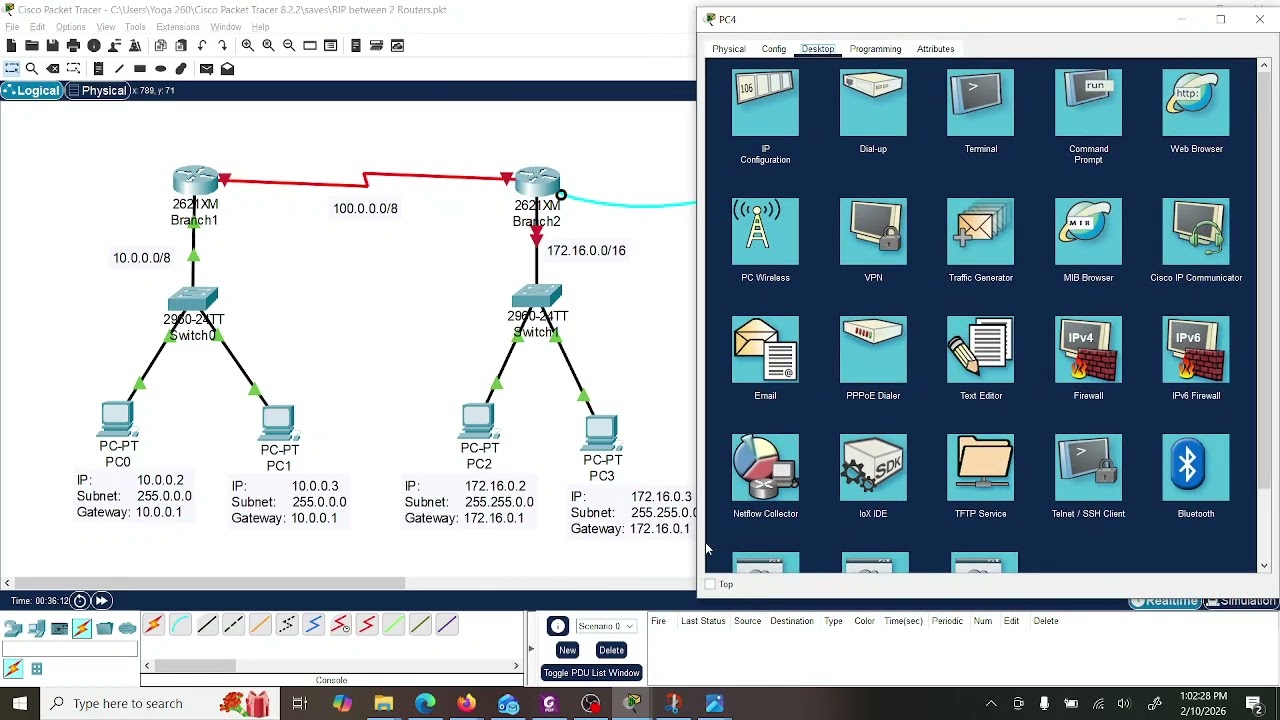Select the Desktop tab in PC4
This screenshot has height=720, width=1280.
(x=817, y=49)
